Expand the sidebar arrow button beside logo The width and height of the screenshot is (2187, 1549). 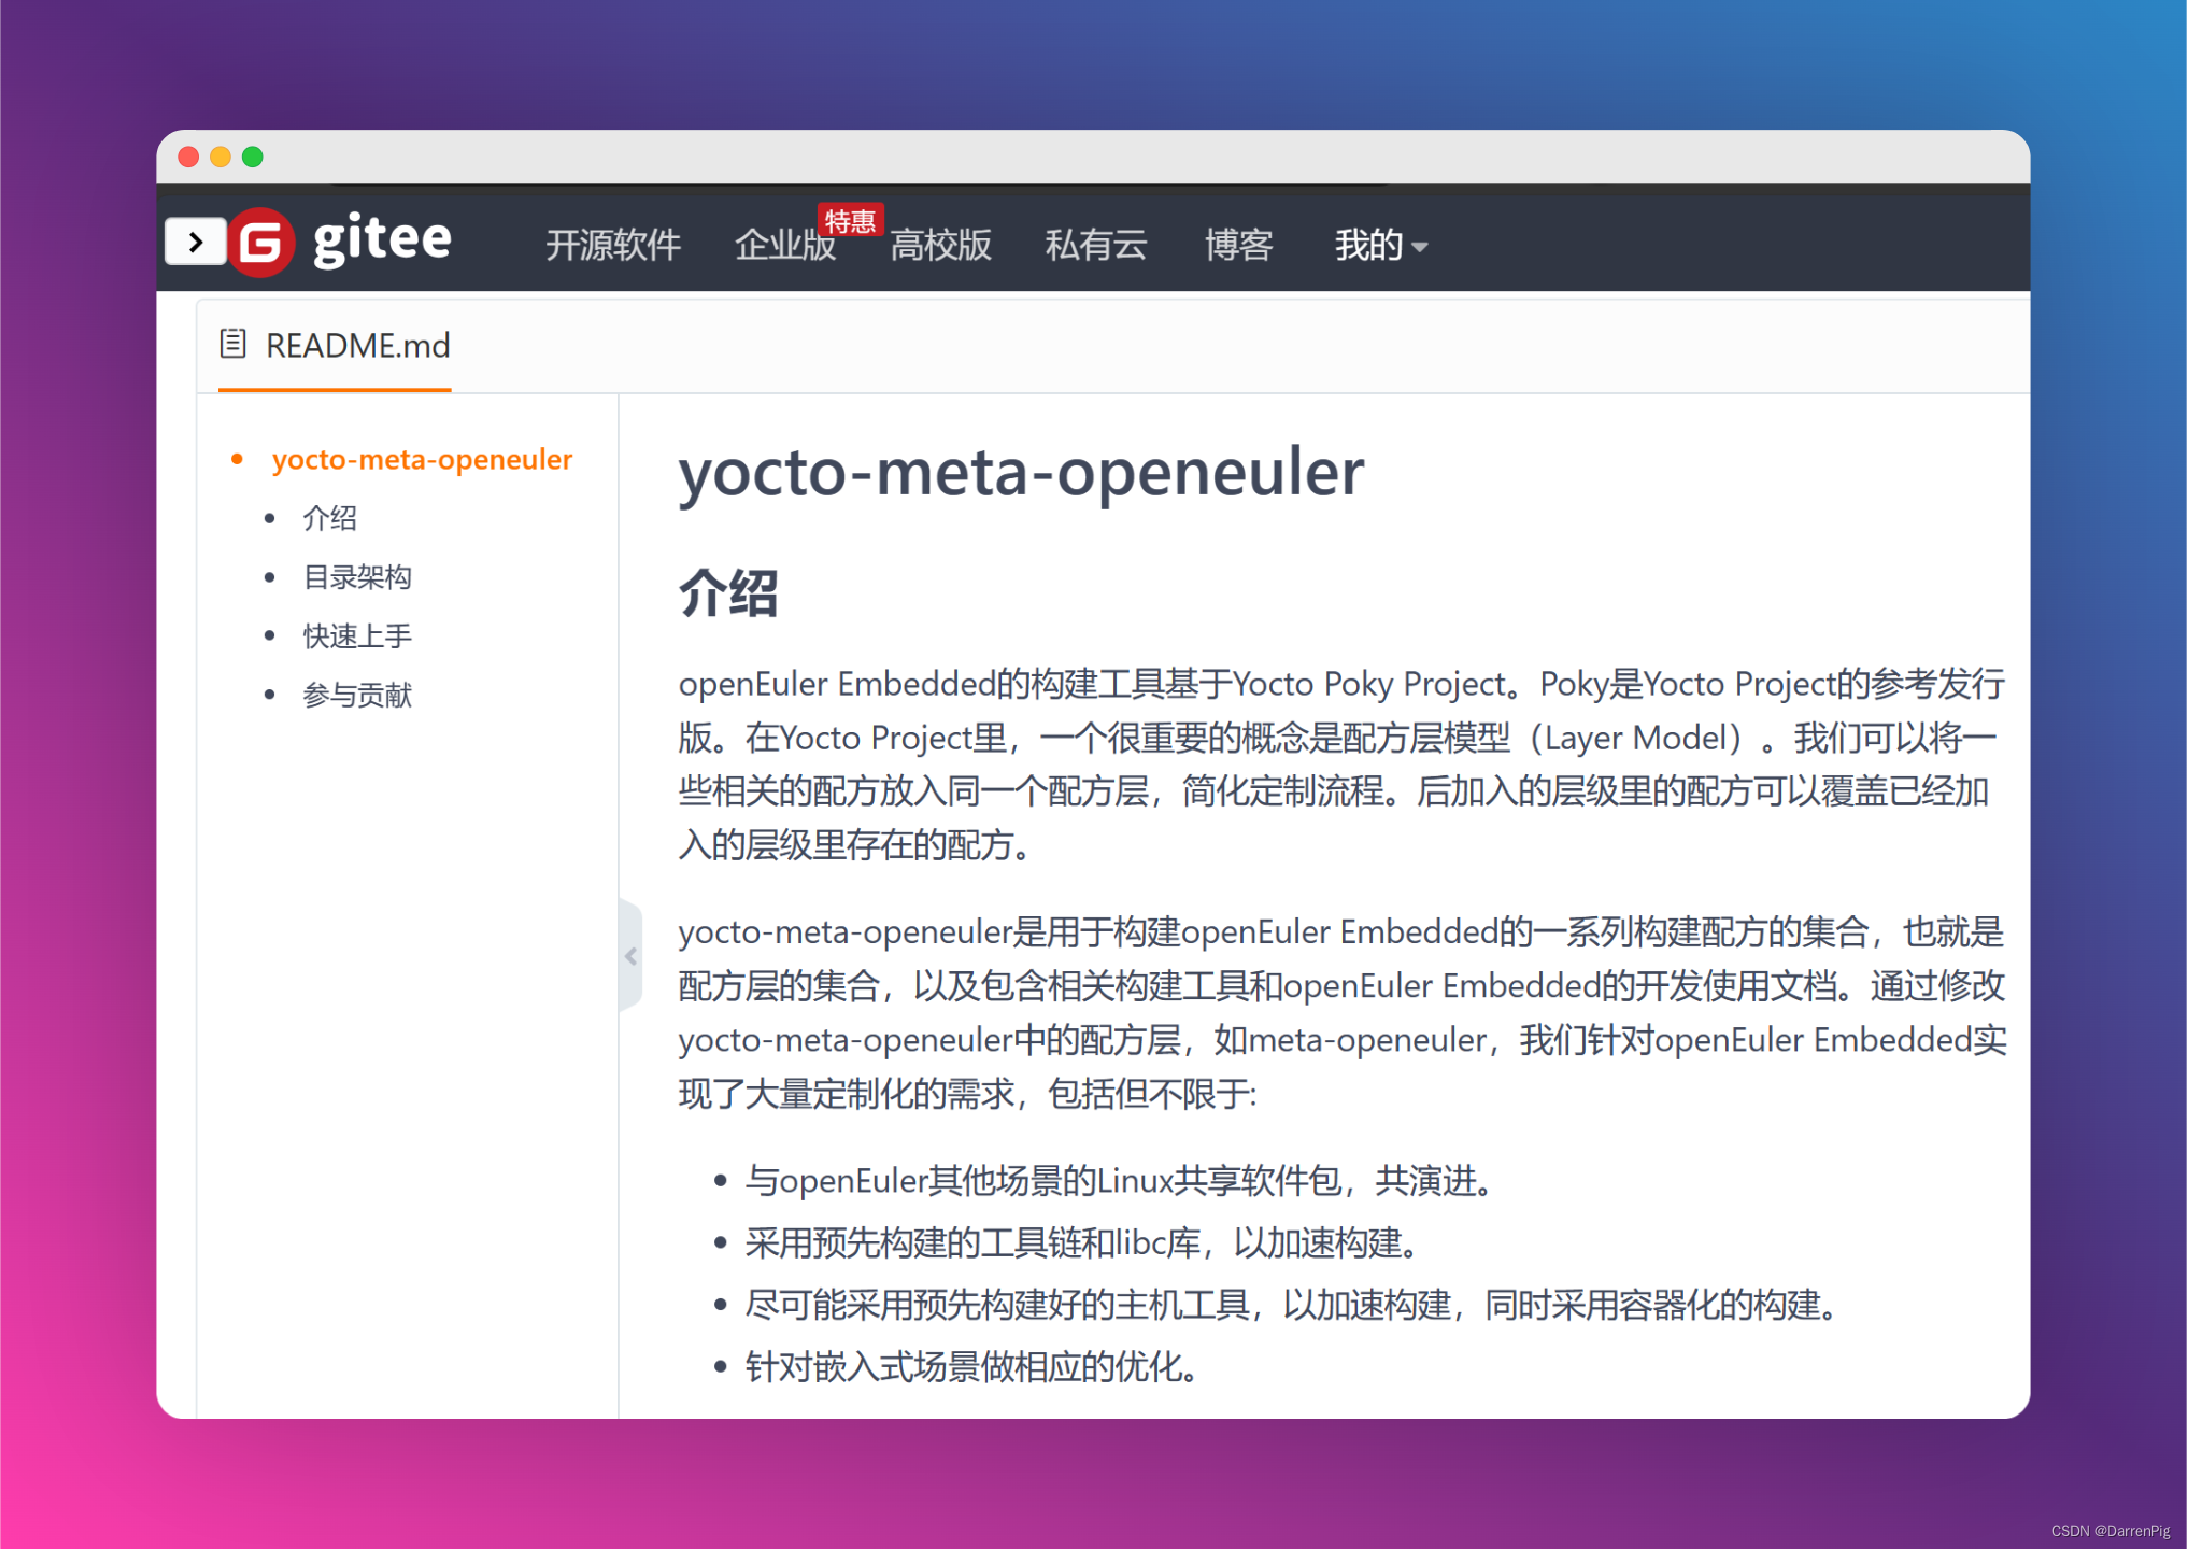coord(195,242)
